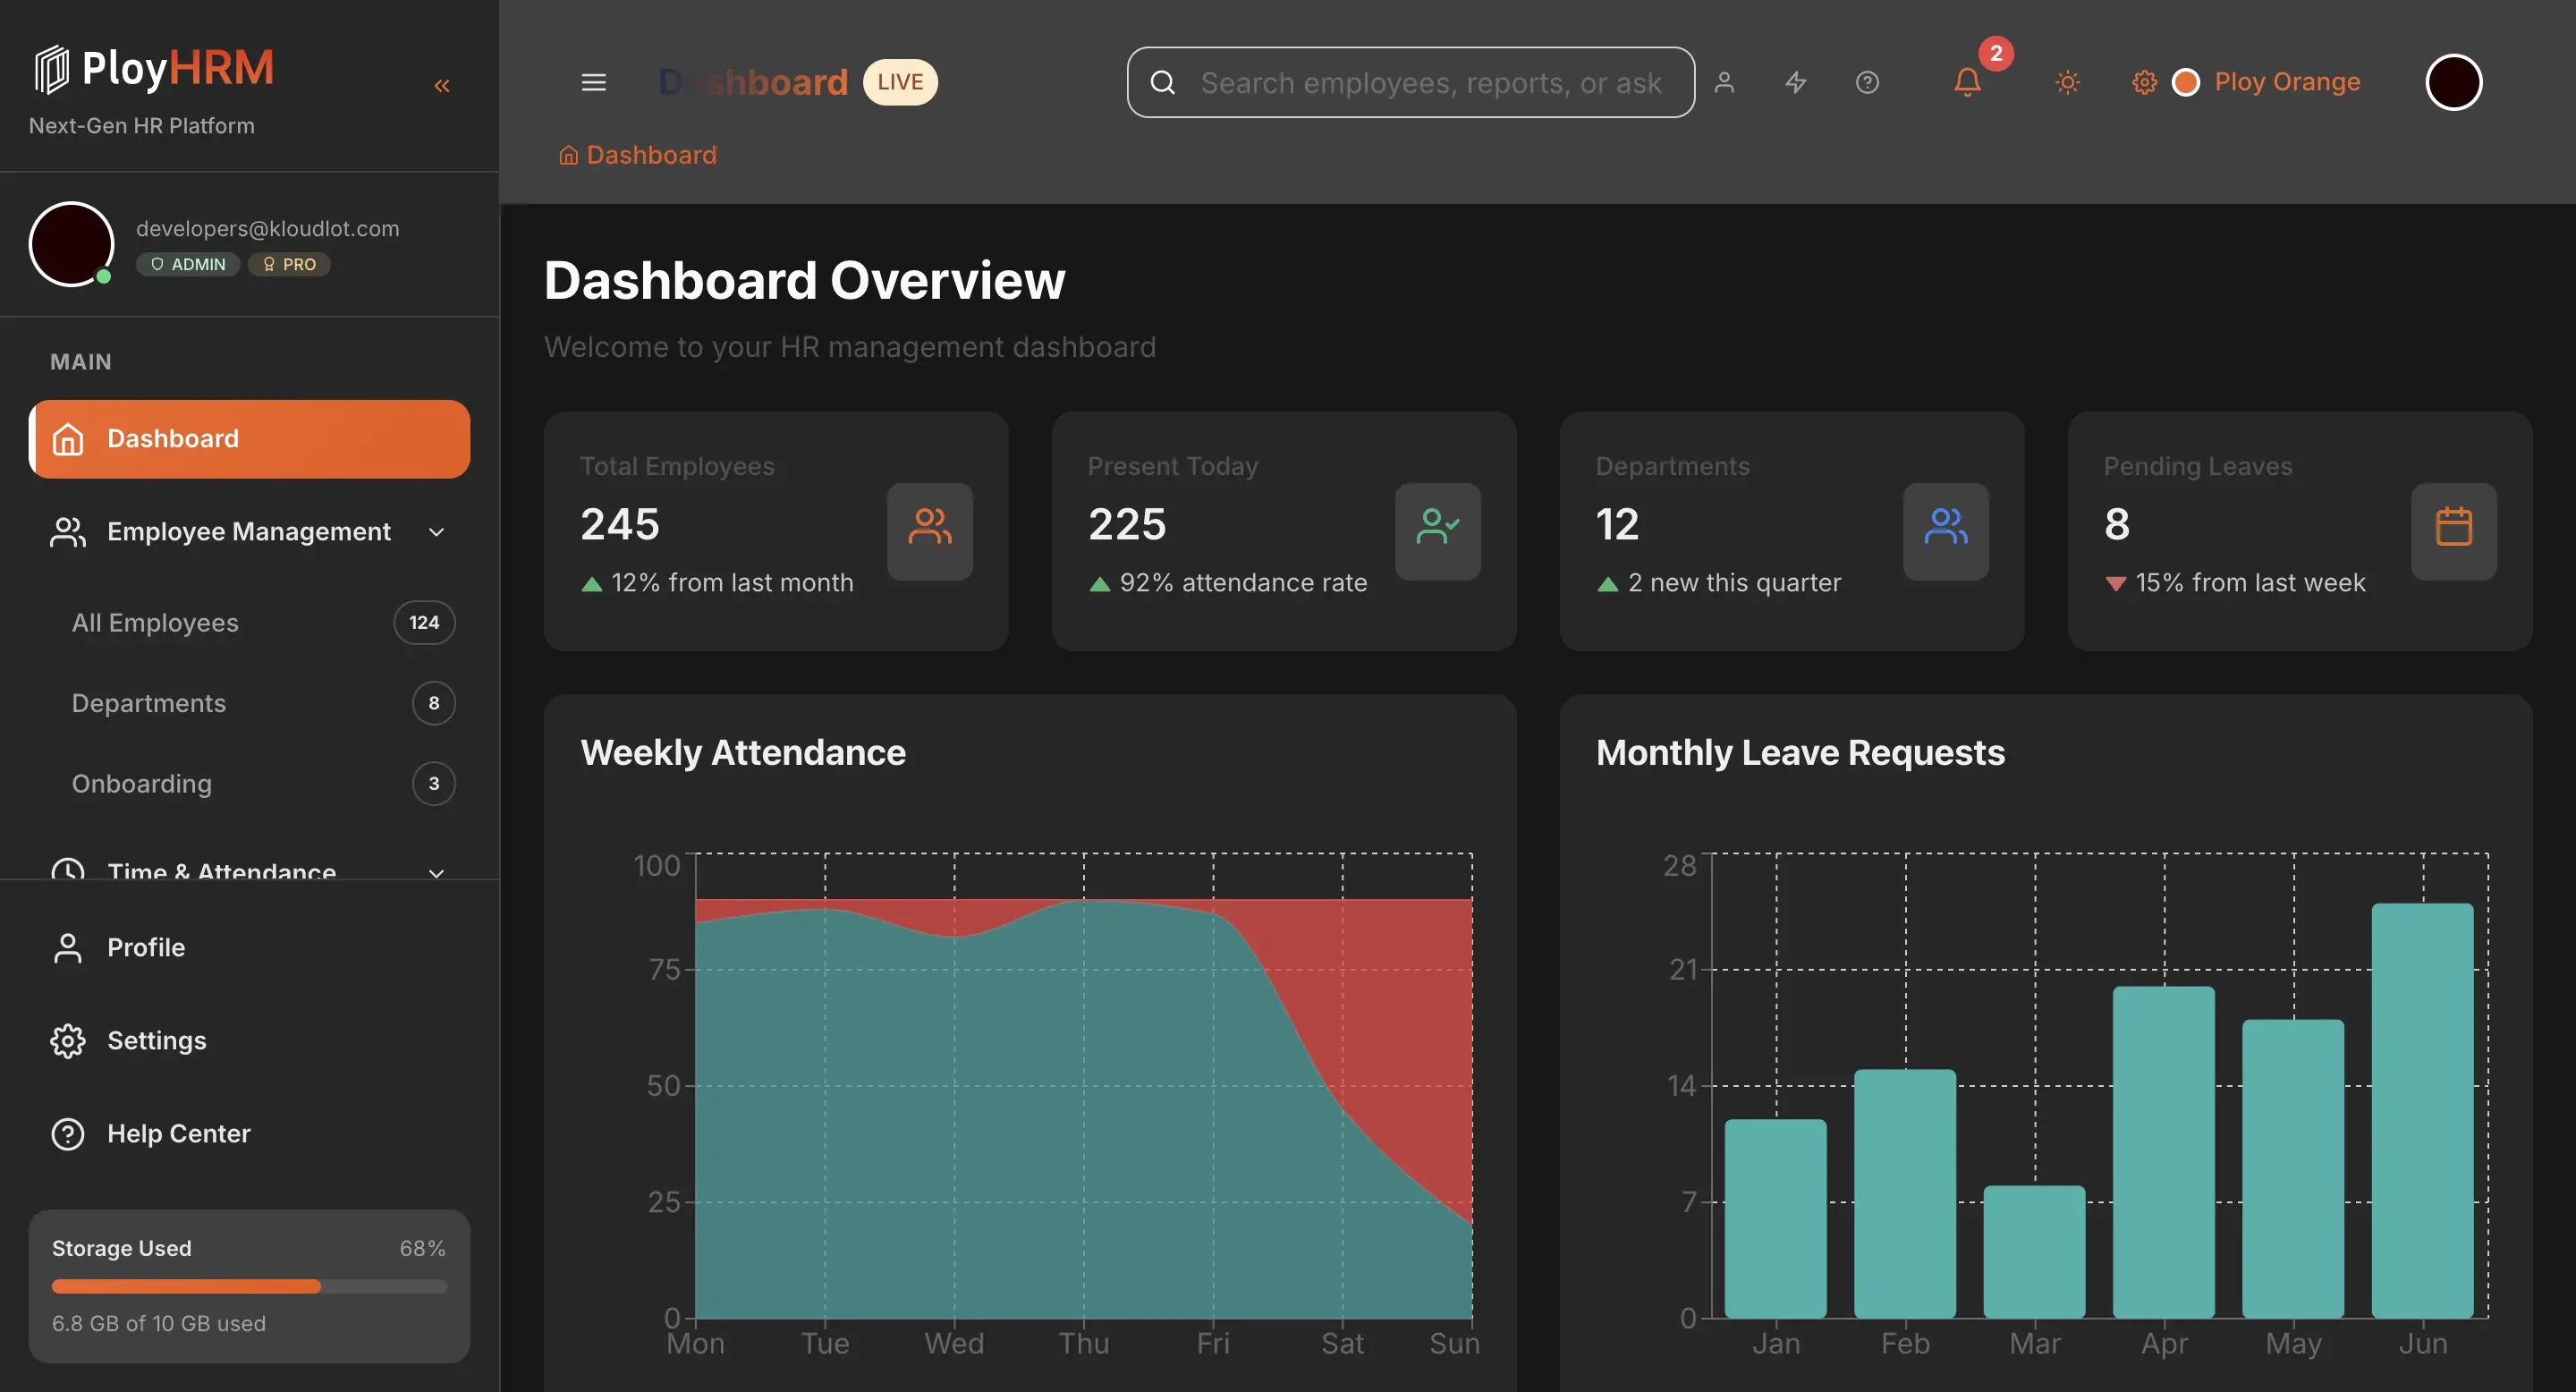
Task: Click the user profile icon next to search
Action: tap(1724, 82)
